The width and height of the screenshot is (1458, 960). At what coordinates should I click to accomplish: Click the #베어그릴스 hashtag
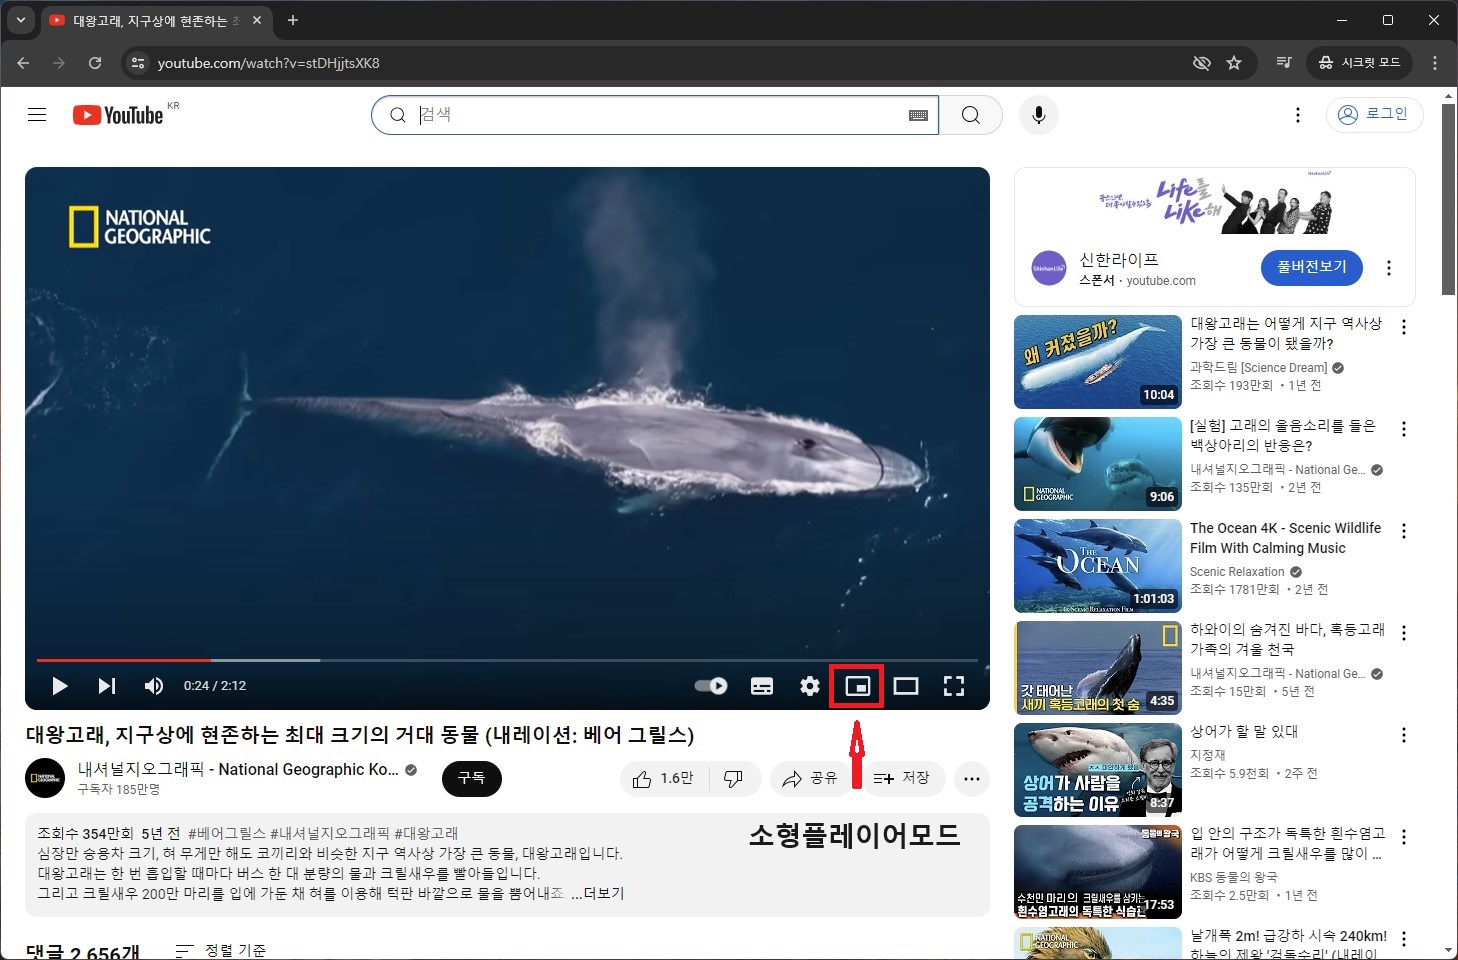(x=227, y=833)
